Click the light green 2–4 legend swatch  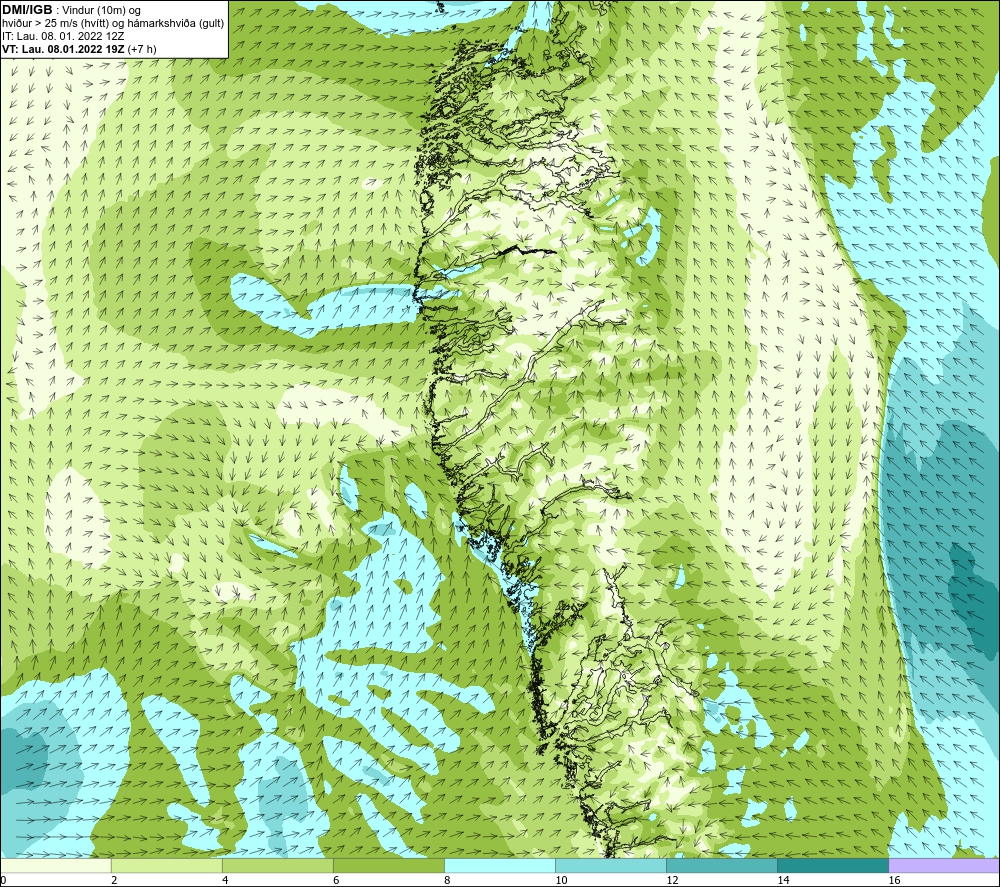click(x=167, y=865)
